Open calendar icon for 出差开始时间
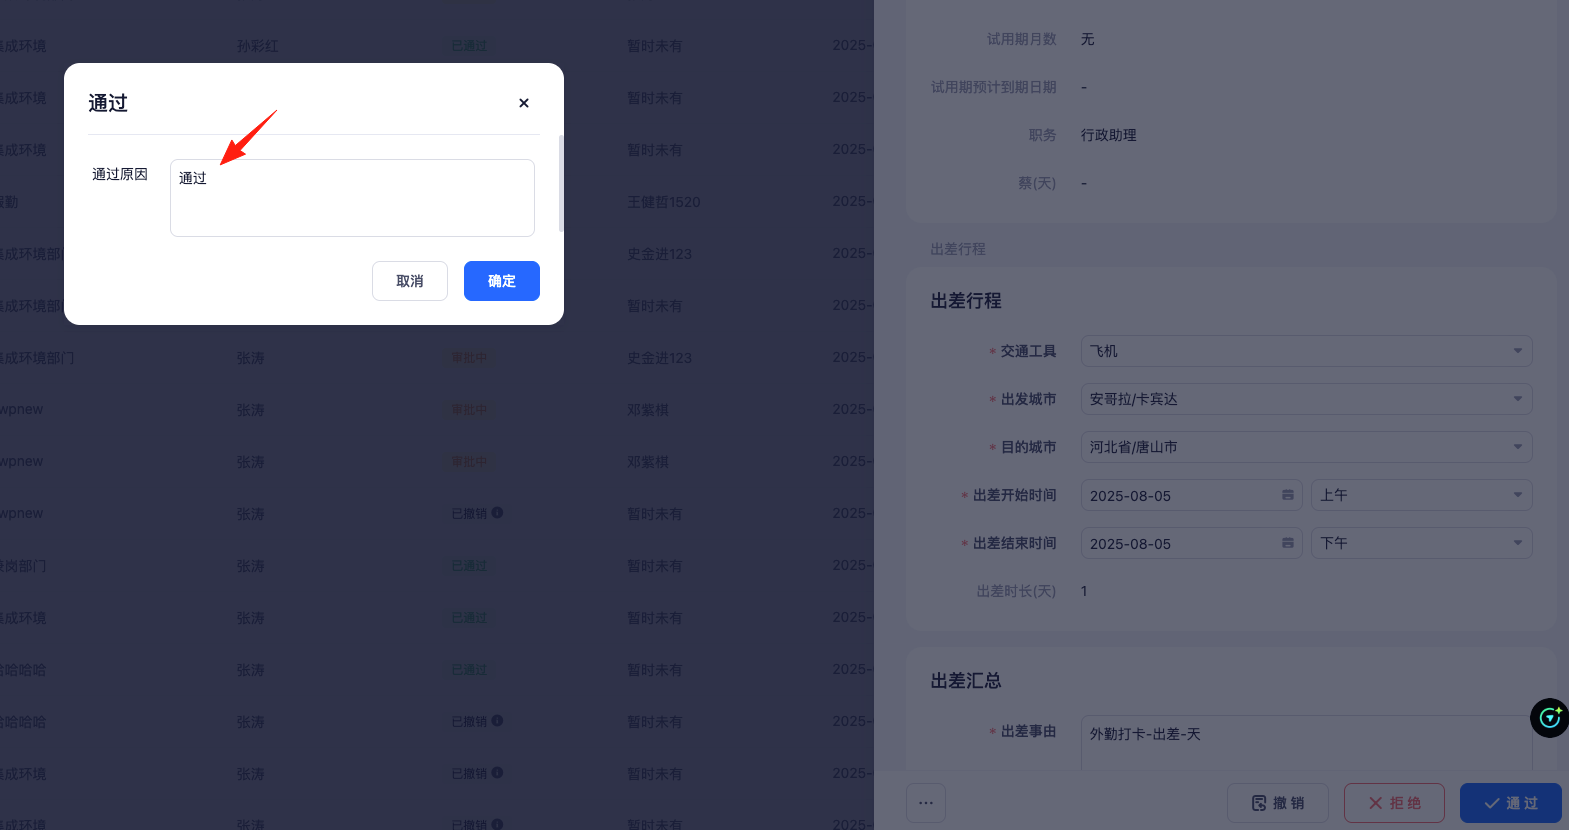Screen dimensions: 1569x830 tap(1288, 495)
